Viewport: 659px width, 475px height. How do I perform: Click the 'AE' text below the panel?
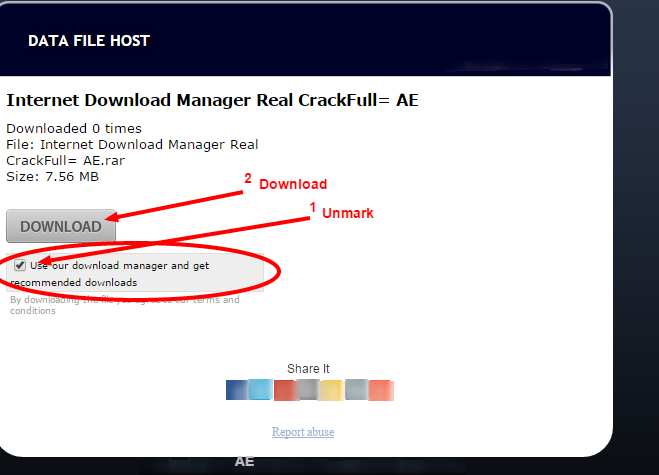pyautogui.click(x=245, y=462)
